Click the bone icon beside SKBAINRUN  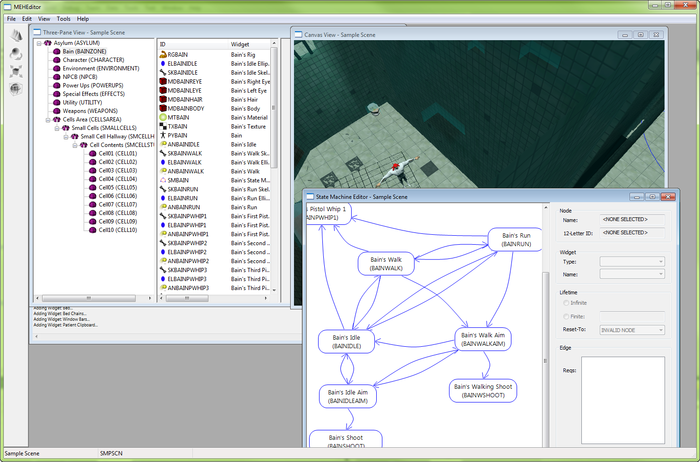[163, 189]
